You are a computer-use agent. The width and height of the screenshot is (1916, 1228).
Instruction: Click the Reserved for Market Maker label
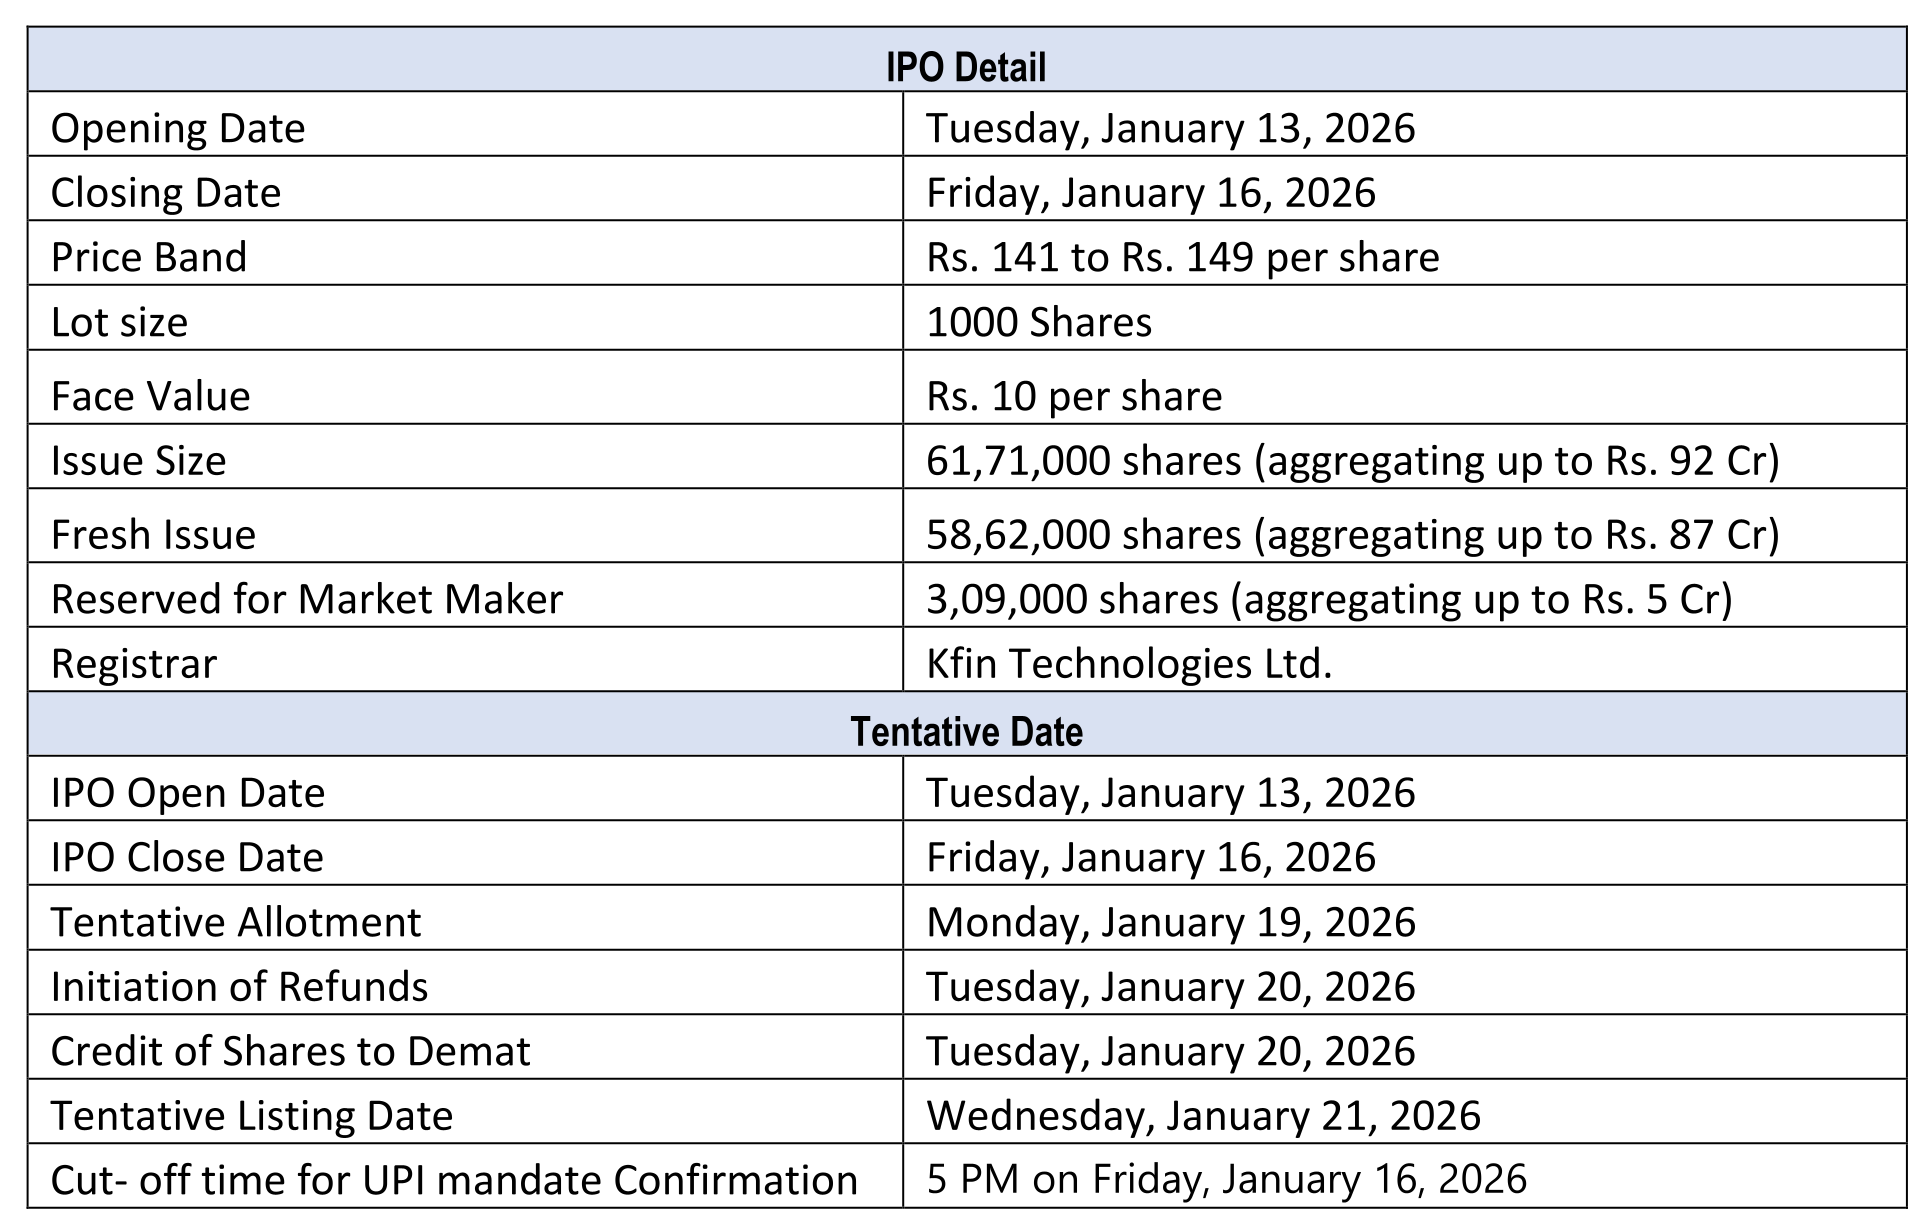coord(307,599)
